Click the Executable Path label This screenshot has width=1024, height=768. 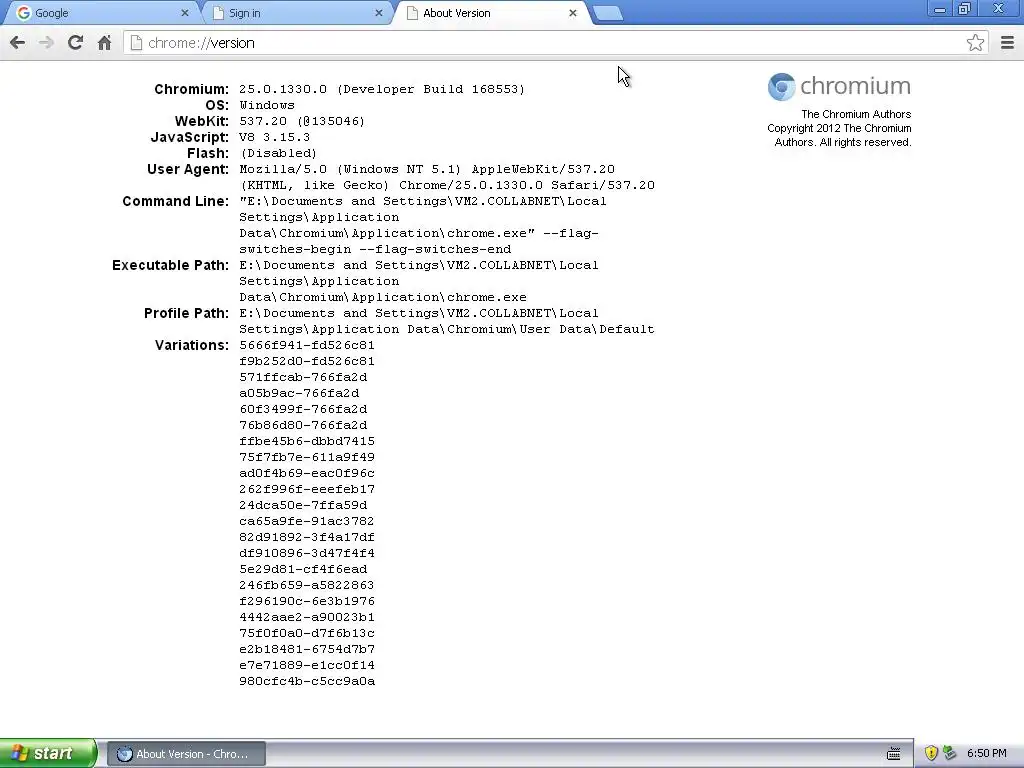(170, 265)
